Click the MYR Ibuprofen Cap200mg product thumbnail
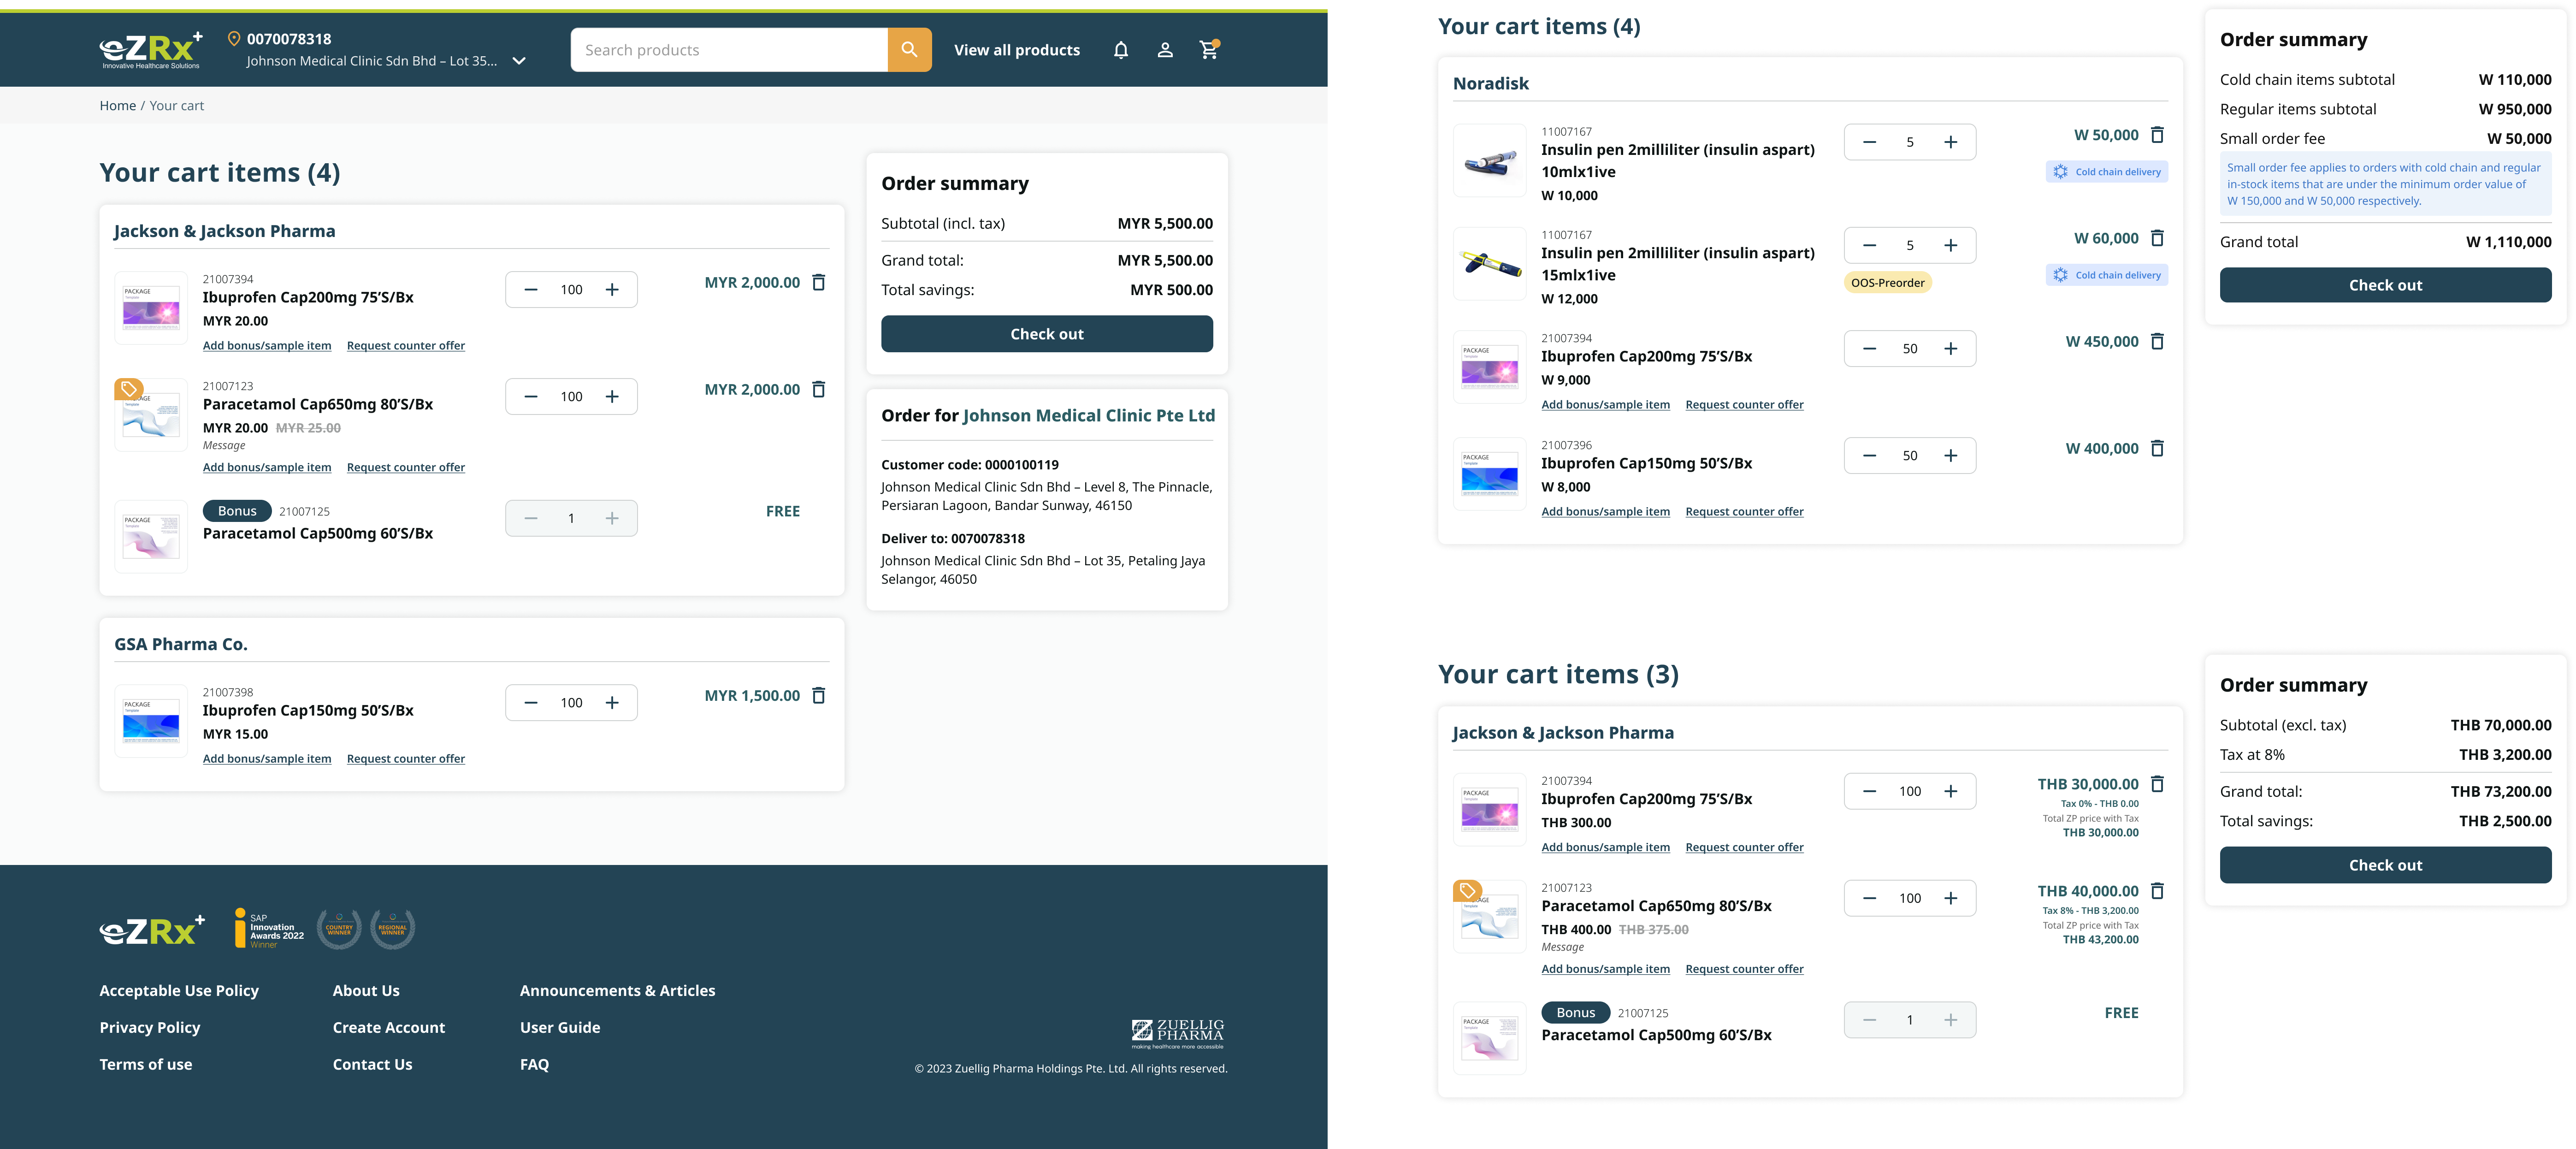Screen dimensions: 2576x1149 151,308
